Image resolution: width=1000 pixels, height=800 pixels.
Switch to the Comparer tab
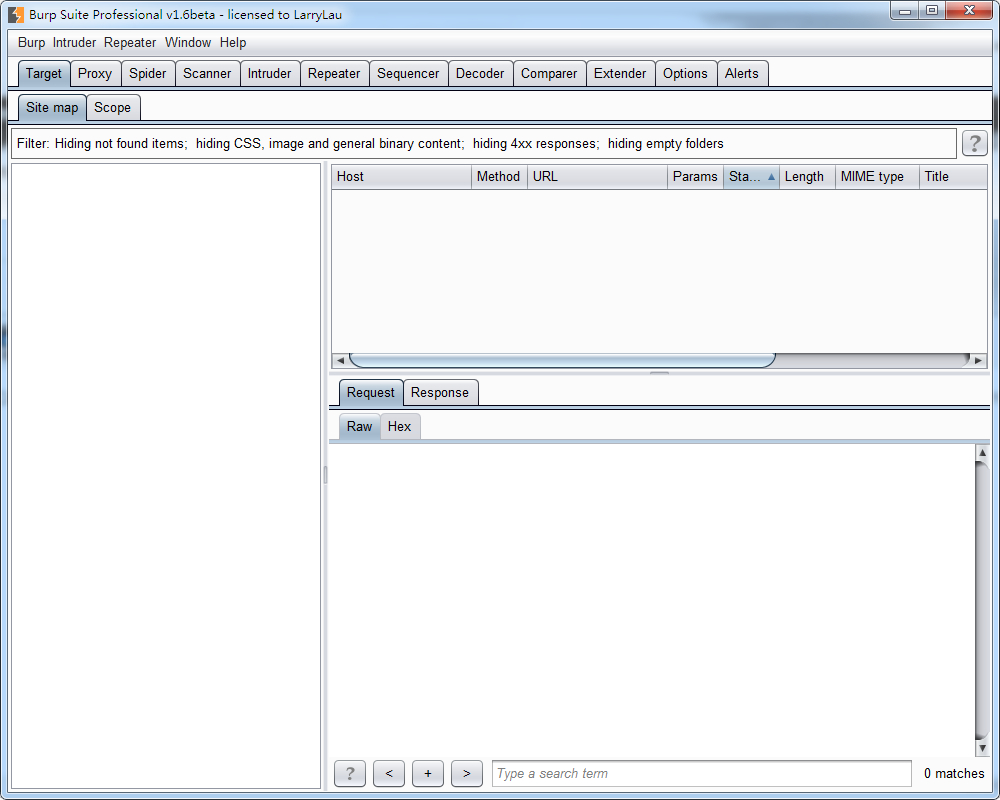click(548, 73)
